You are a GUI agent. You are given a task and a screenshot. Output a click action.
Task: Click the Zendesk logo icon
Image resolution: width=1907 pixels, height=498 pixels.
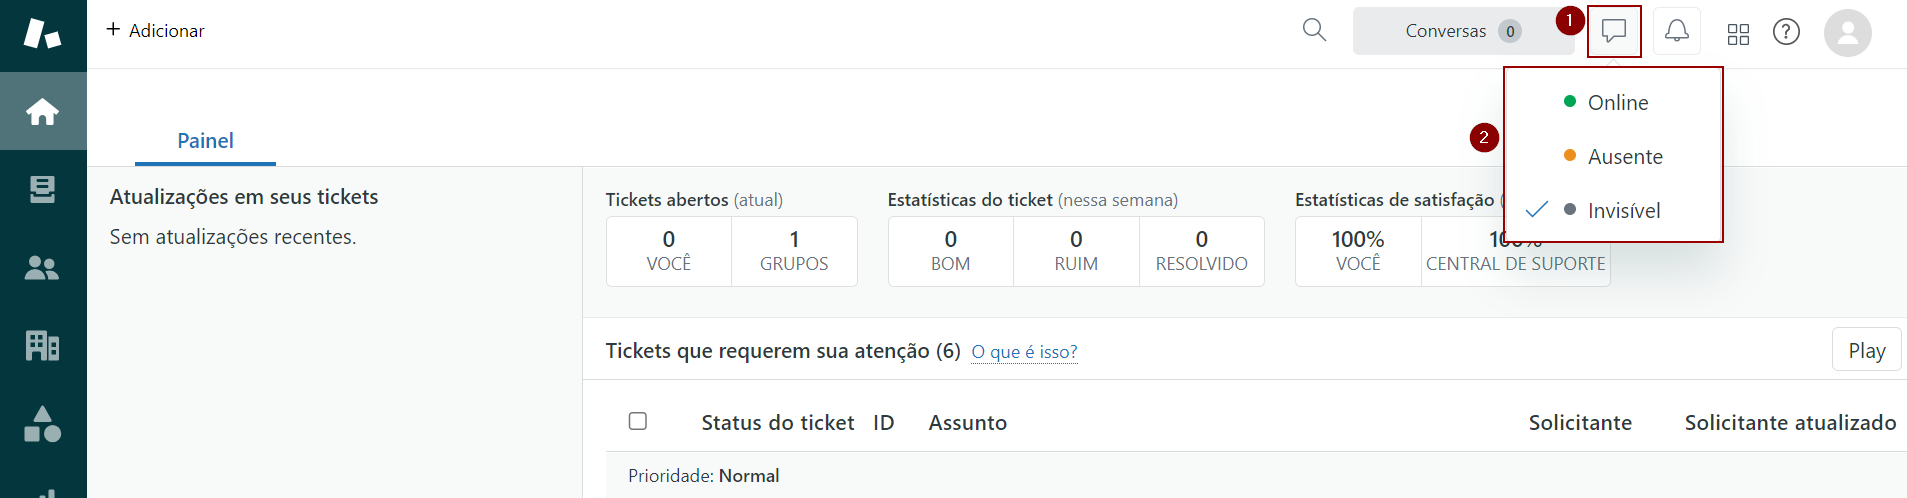[x=42, y=33]
